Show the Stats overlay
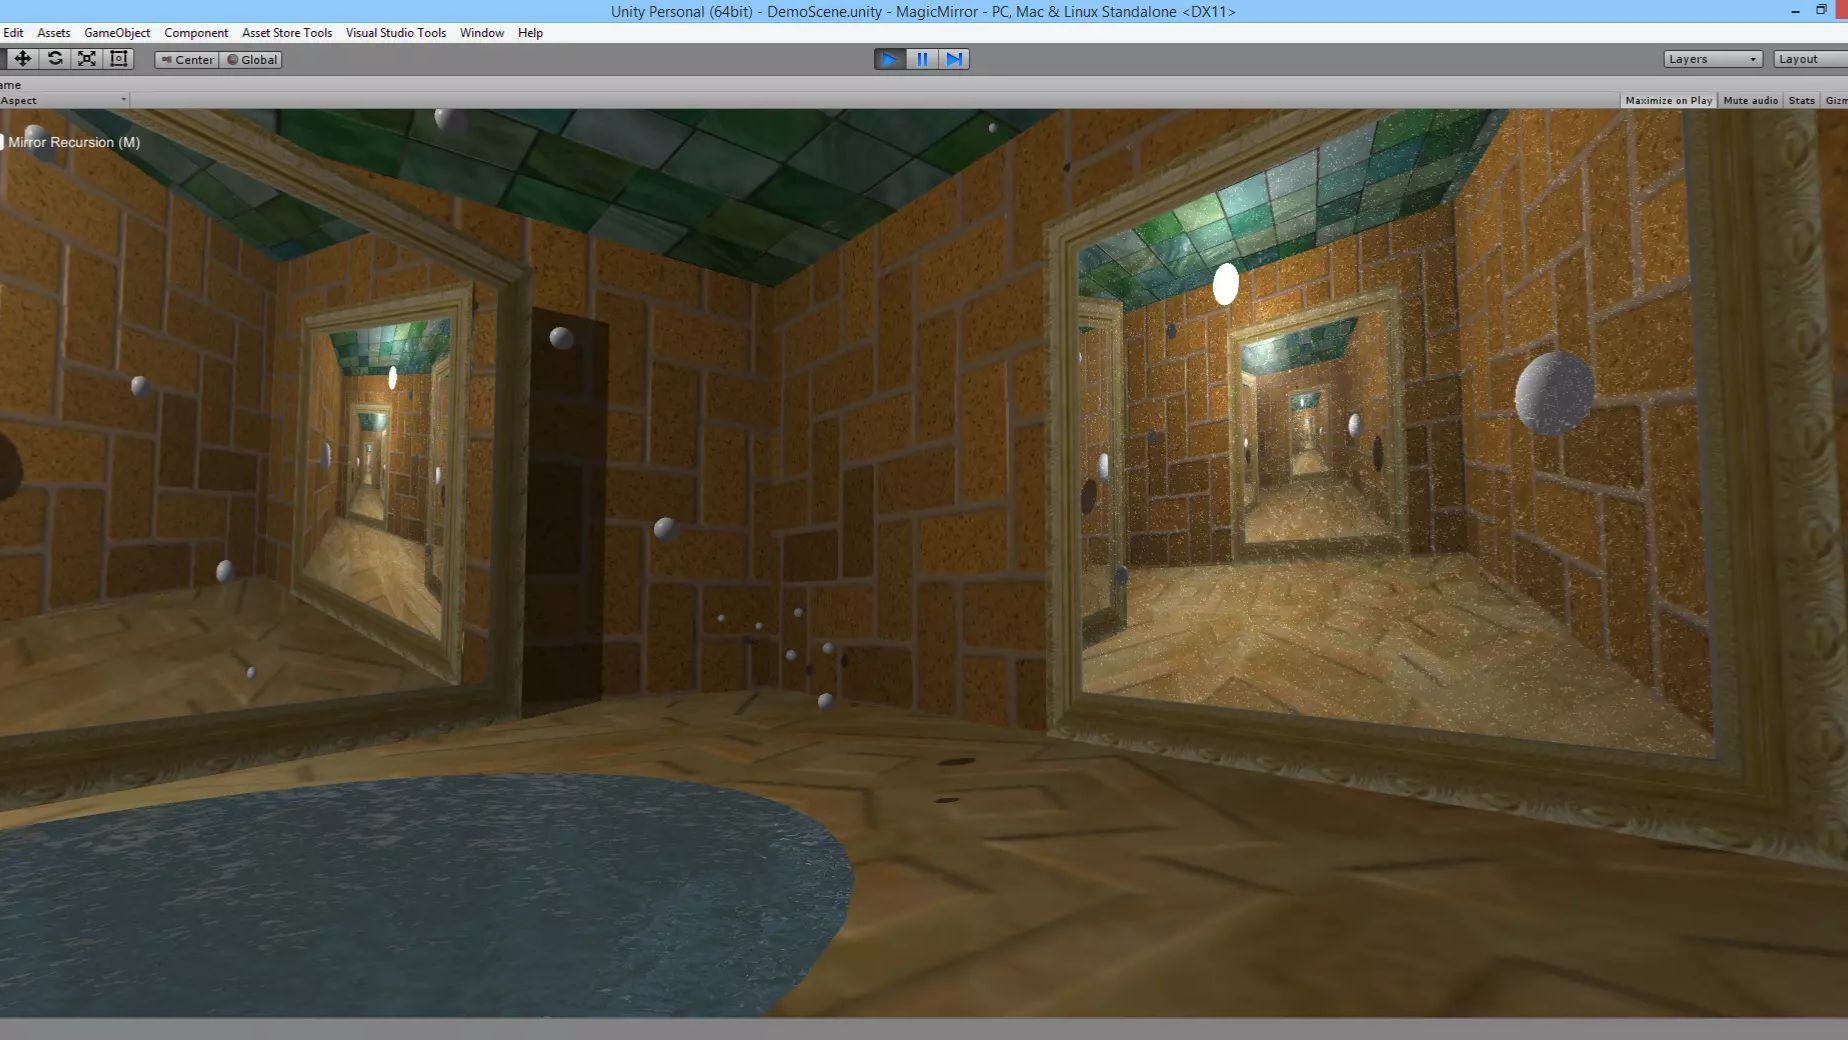The width and height of the screenshot is (1848, 1040). (1800, 100)
